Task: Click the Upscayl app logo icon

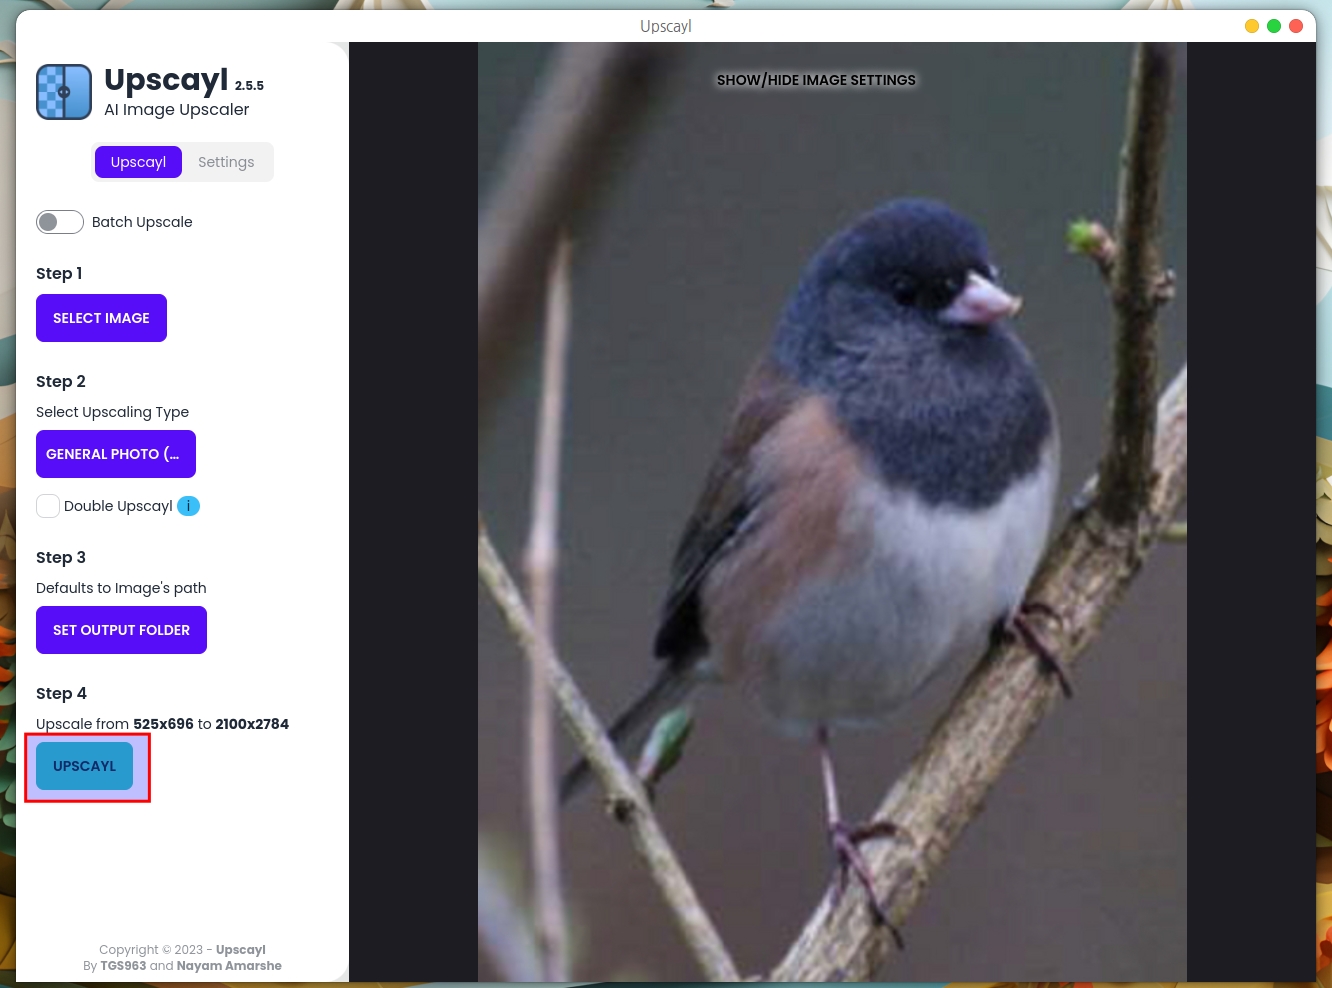Action: coord(64,92)
